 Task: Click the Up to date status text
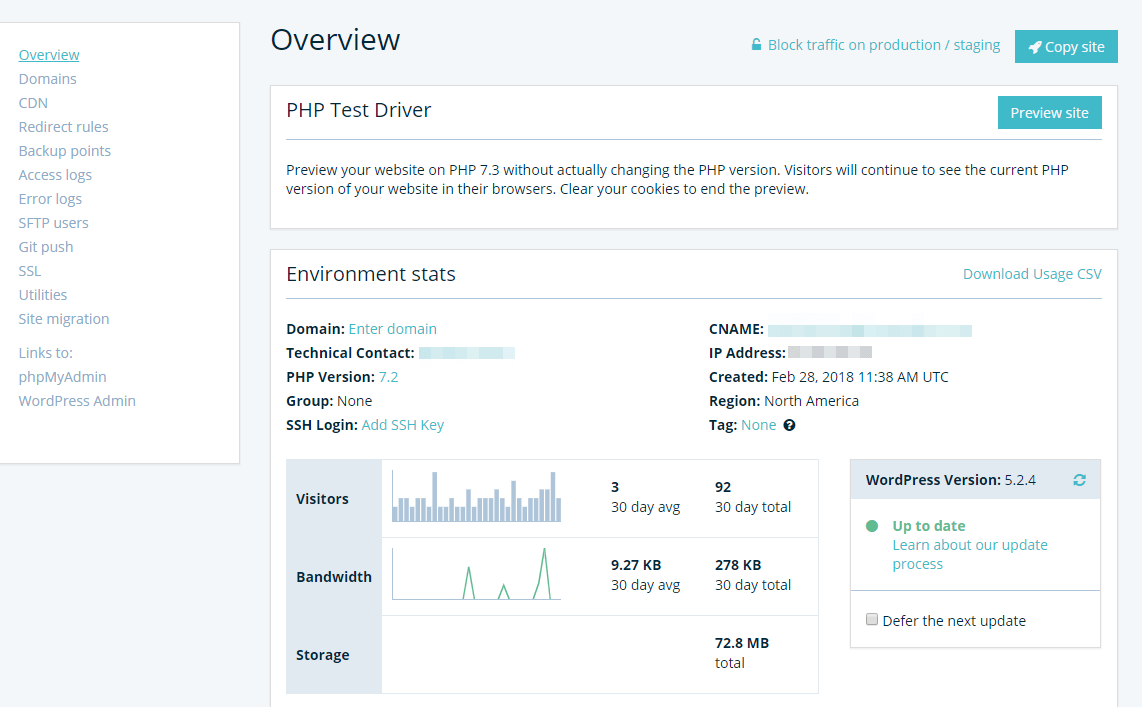click(x=929, y=526)
